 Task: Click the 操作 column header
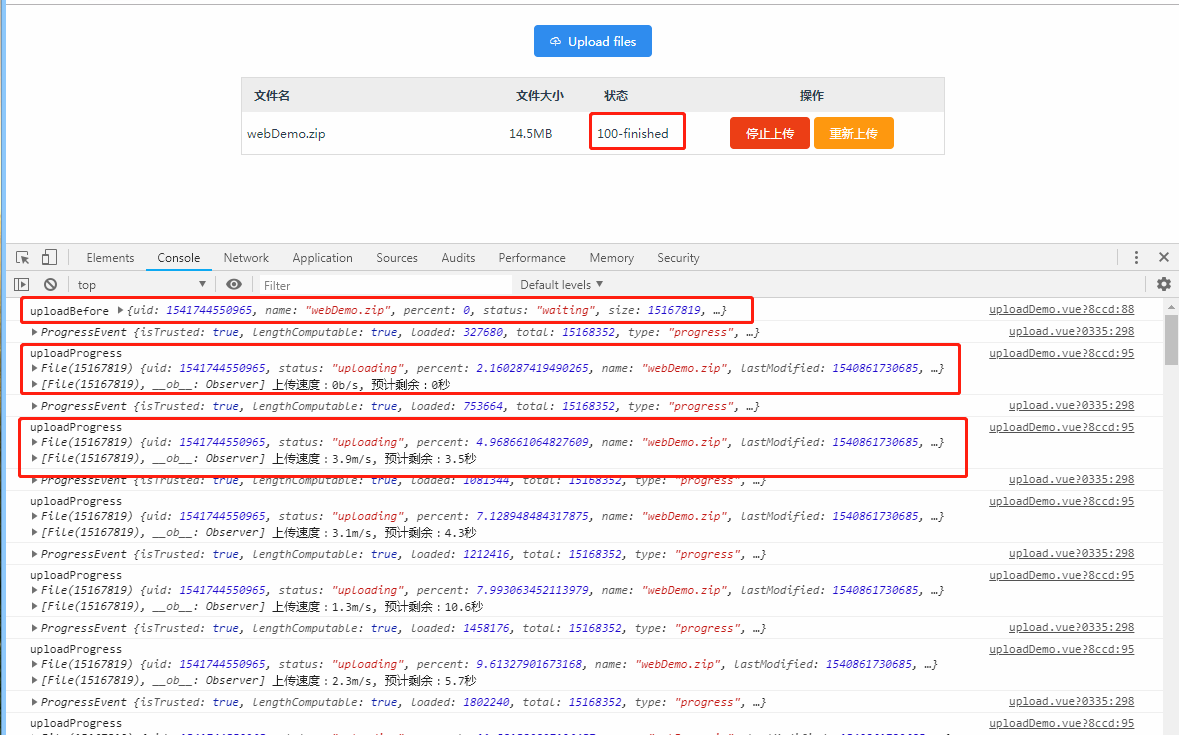pyautogui.click(x=811, y=95)
